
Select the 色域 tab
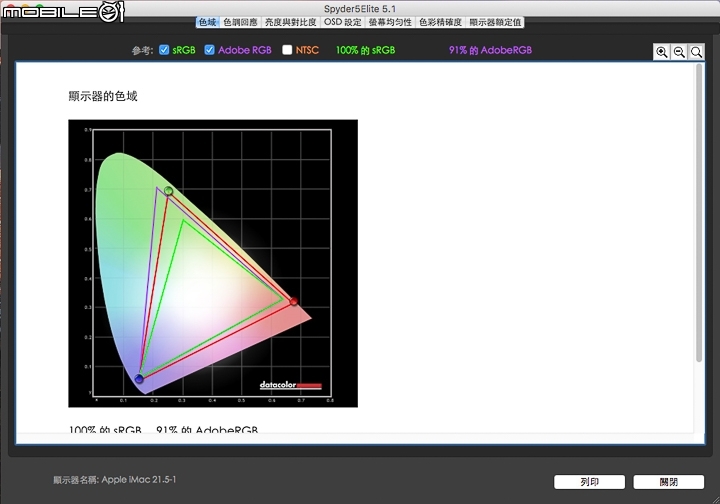point(208,22)
